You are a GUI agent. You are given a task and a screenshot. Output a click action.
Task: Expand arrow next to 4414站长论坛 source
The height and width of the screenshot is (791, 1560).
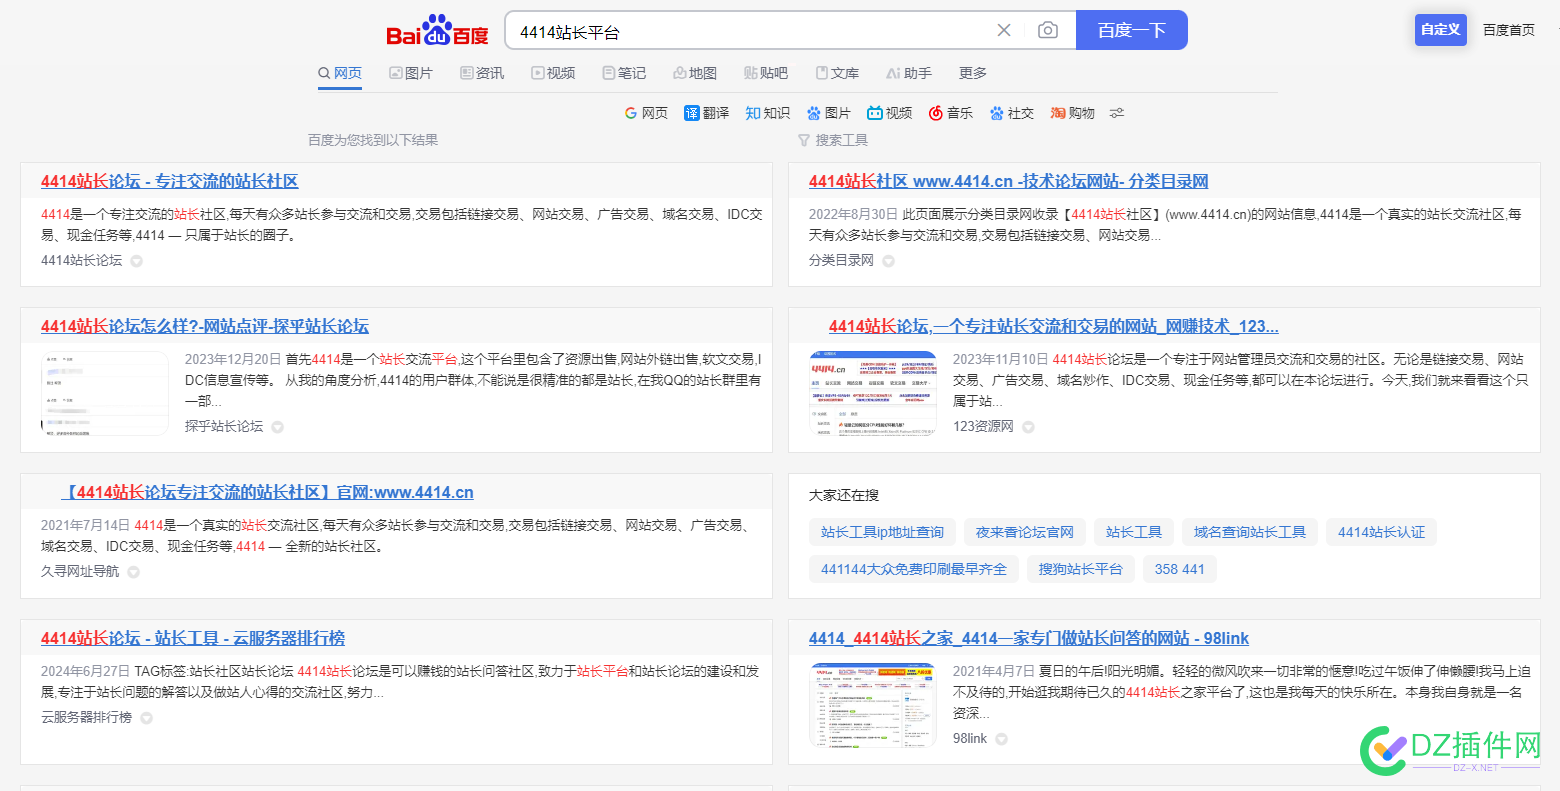[137, 261]
